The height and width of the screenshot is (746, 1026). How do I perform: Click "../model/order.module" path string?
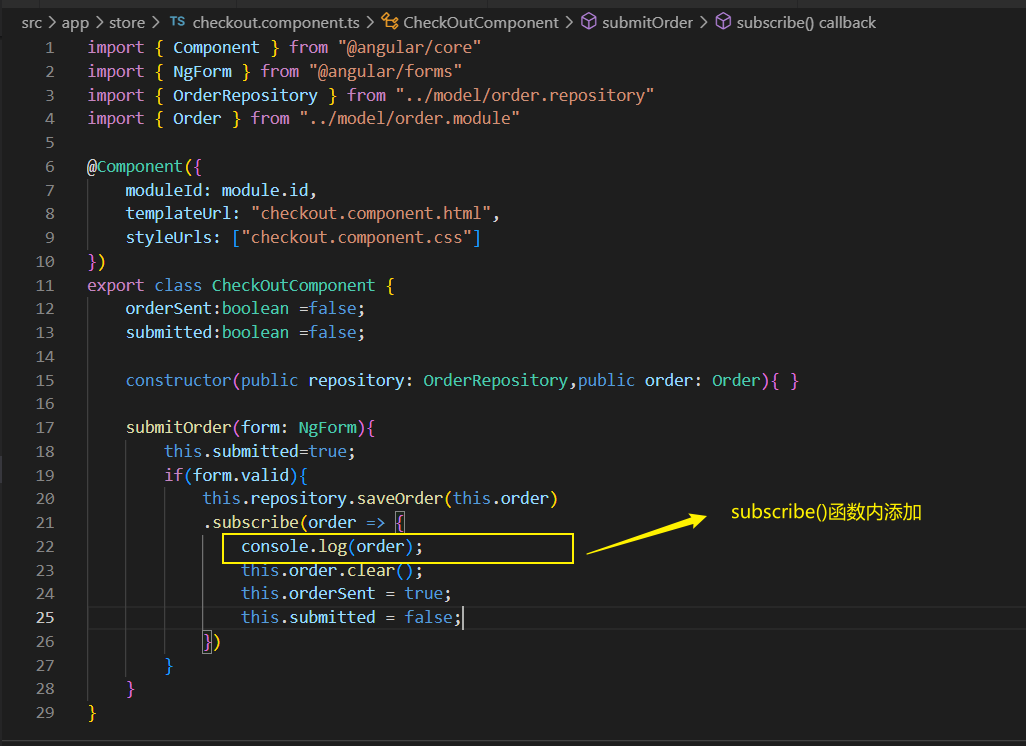(410, 118)
